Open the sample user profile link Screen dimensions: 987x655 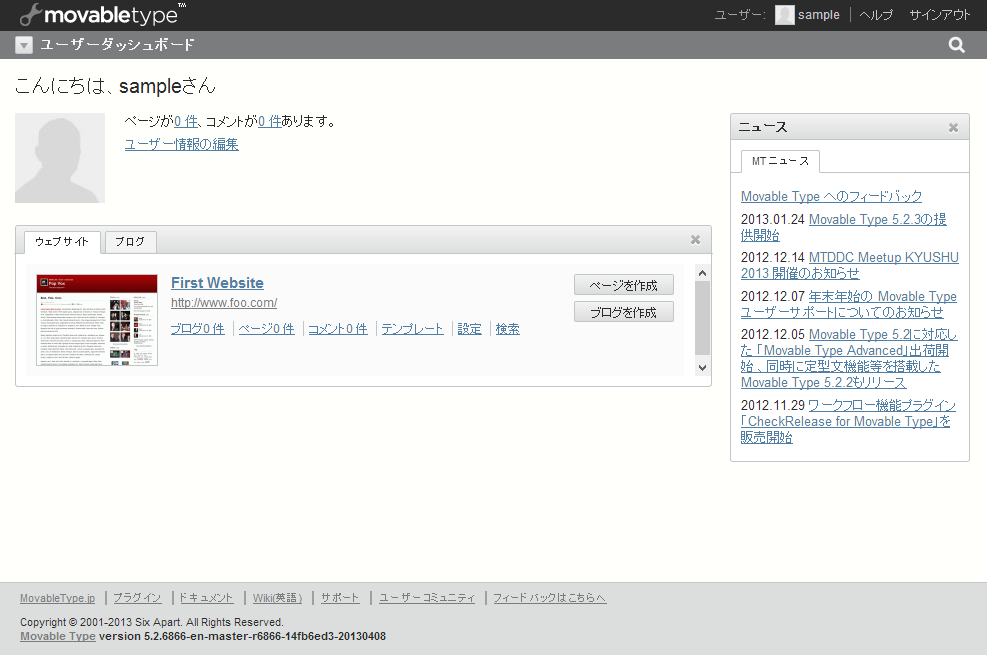click(x=818, y=15)
